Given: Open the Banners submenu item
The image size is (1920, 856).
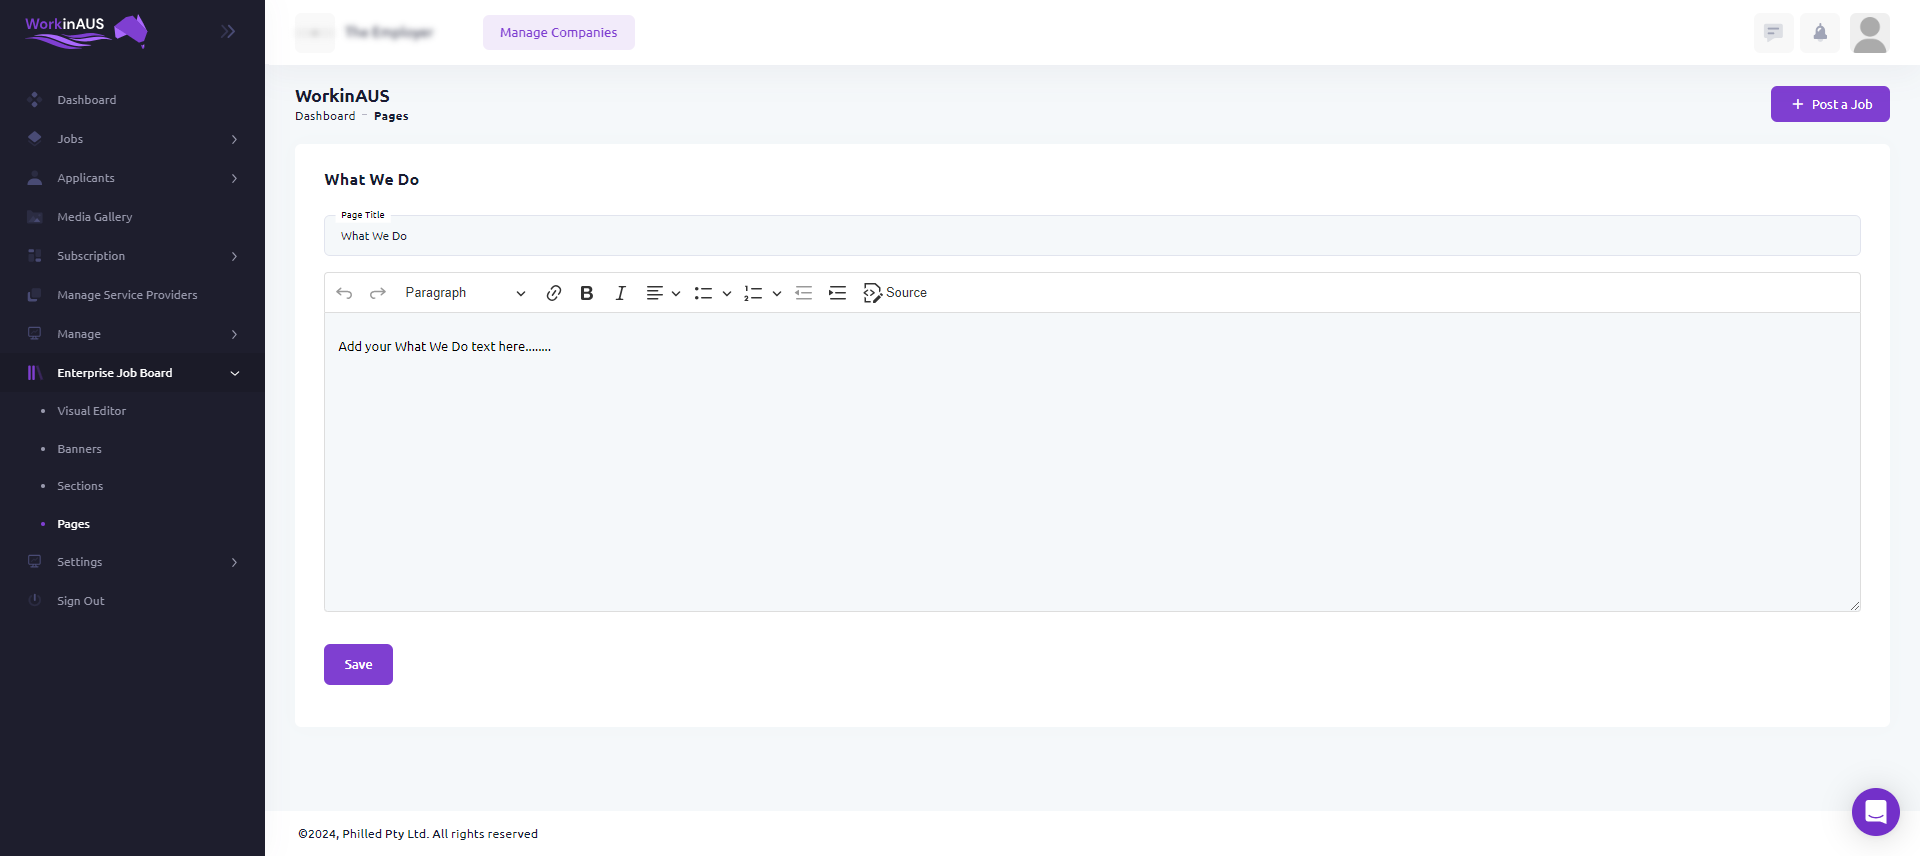Looking at the screenshot, I should (79, 449).
